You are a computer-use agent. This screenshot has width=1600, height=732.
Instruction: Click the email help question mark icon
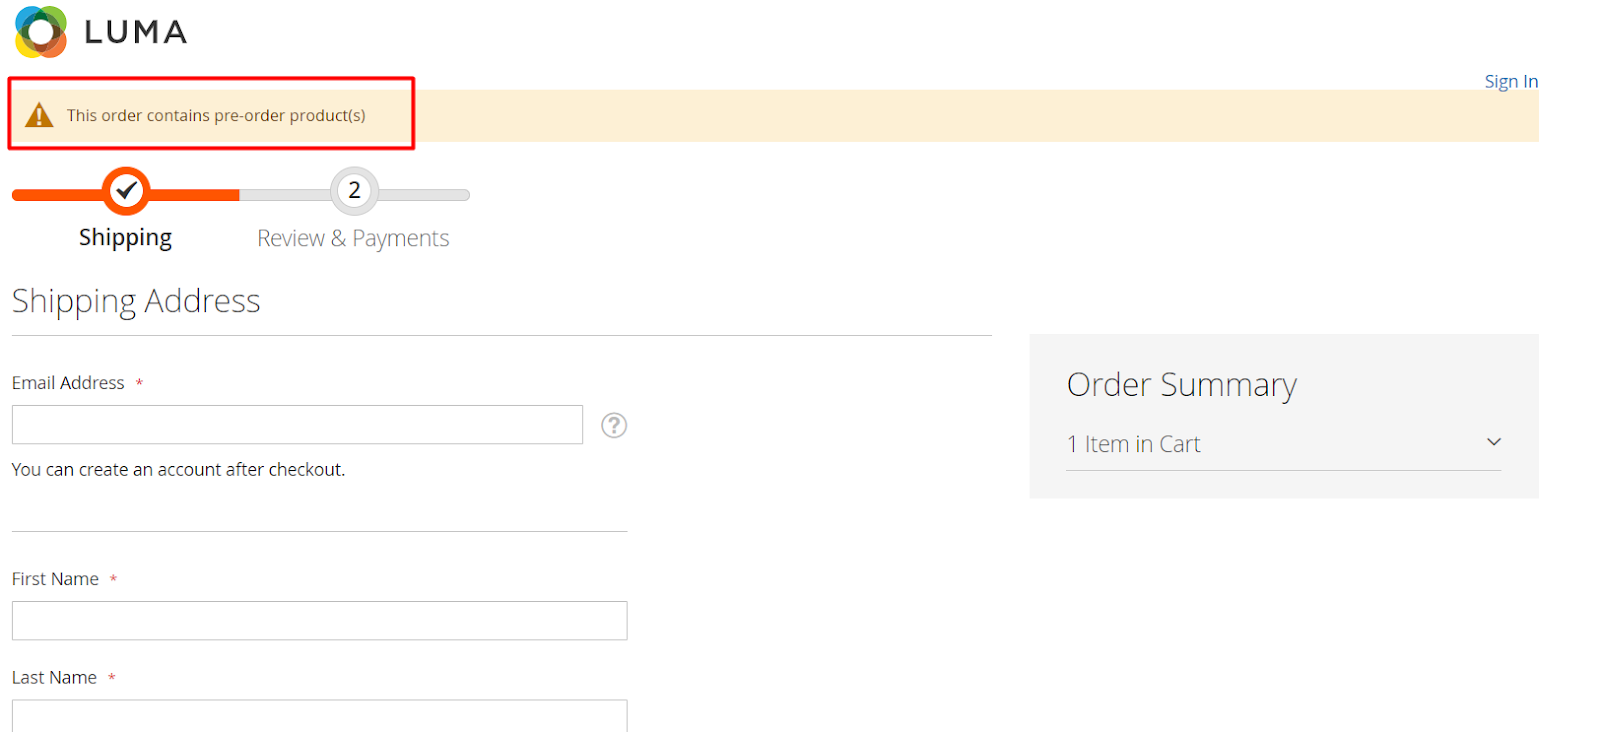tap(614, 426)
